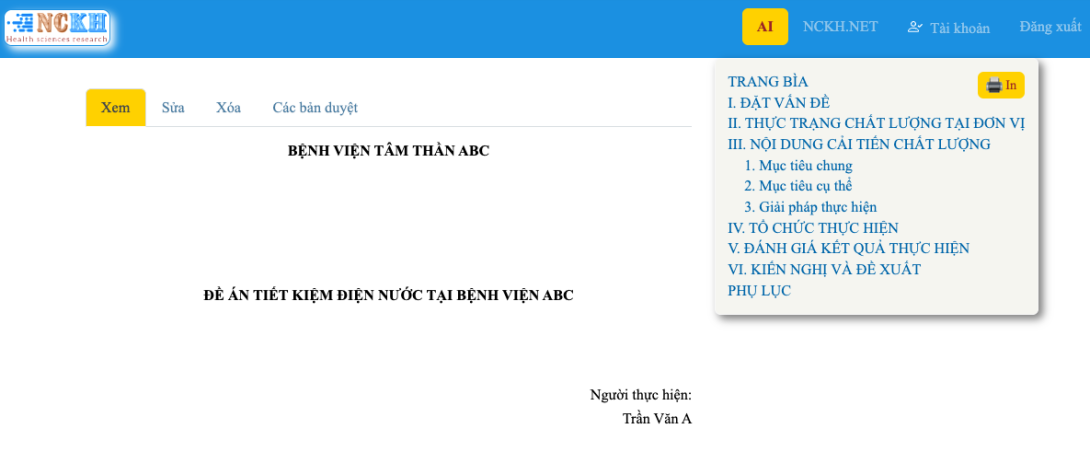1090x475 pixels.
Task: Navigate to IV. TỔ CHỨC THỰC HIỆN
Action: pos(813,228)
